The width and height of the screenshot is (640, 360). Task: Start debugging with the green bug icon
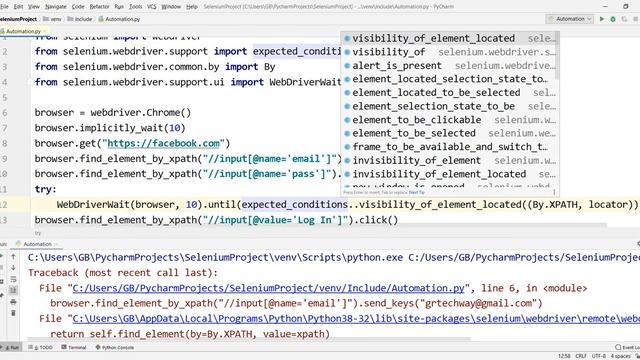(613, 19)
